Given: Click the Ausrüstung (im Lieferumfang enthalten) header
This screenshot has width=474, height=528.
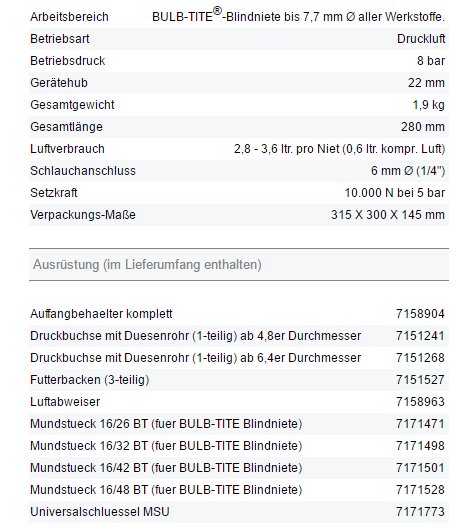Looking at the screenshot, I should pos(147,265).
